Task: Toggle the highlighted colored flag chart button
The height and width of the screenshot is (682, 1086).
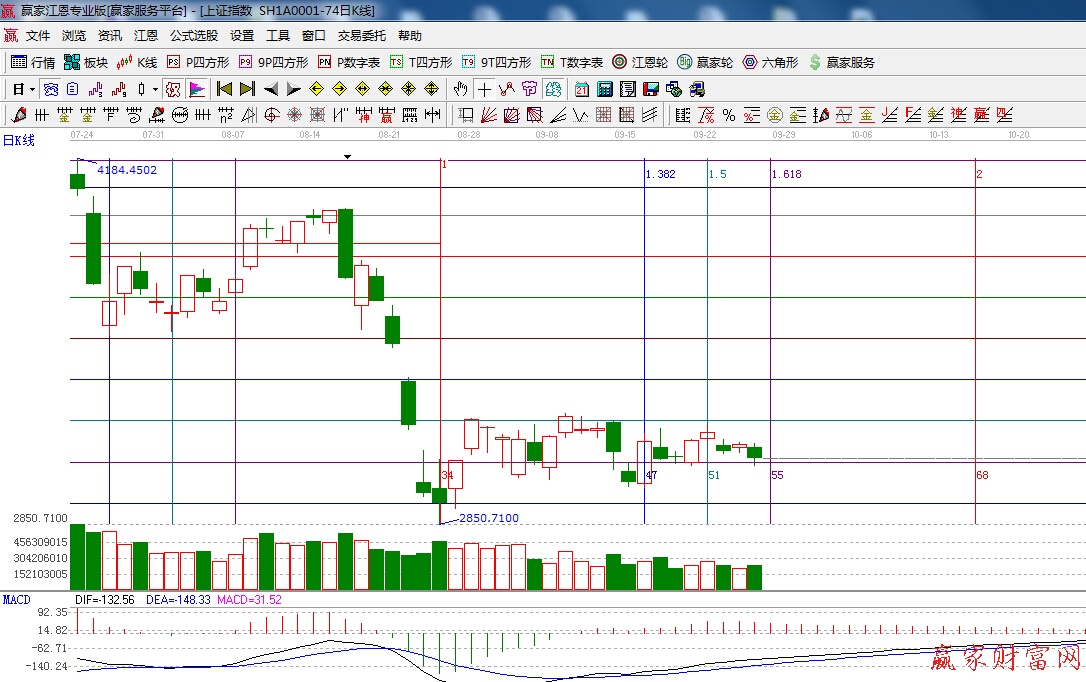Action: [197, 89]
